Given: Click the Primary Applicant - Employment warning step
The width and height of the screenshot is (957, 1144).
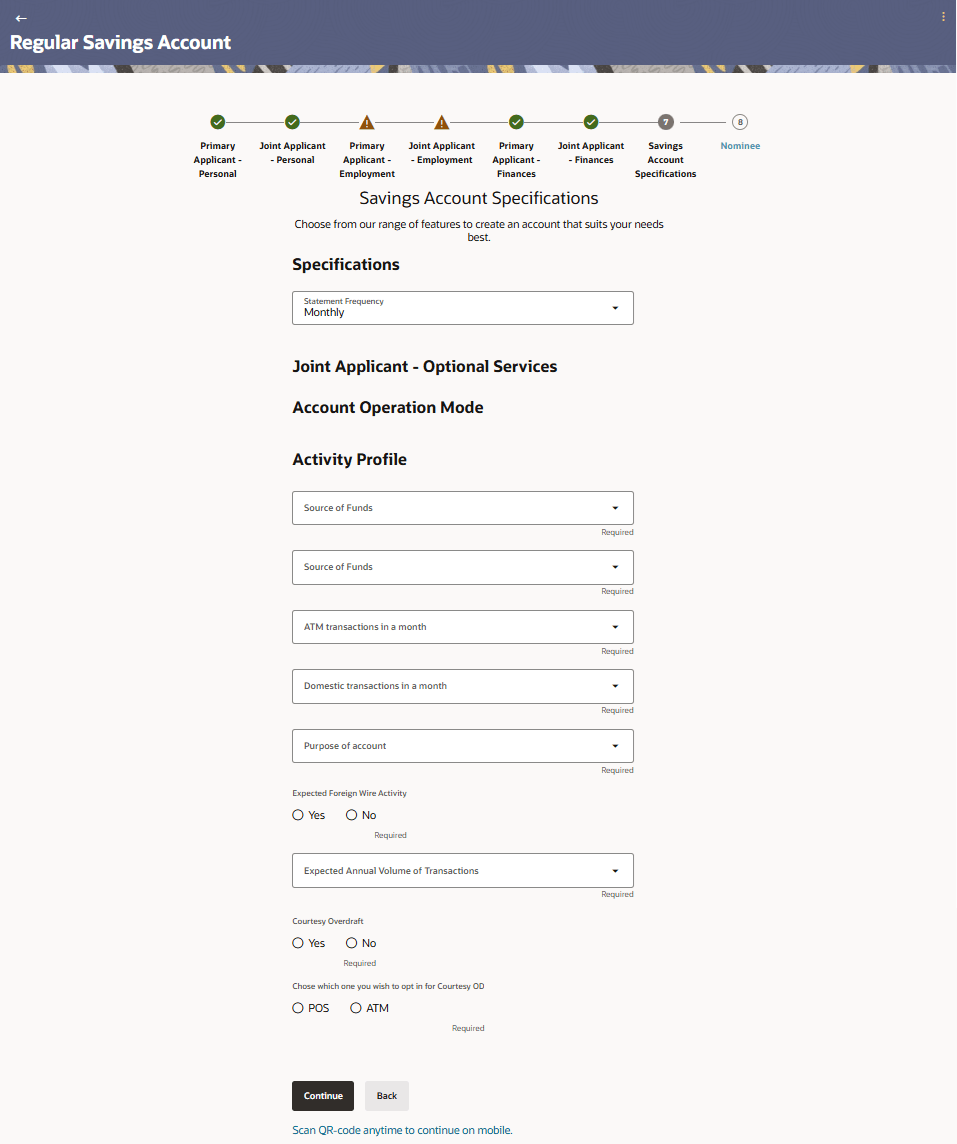Looking at the screenshot, I should 367,122.
